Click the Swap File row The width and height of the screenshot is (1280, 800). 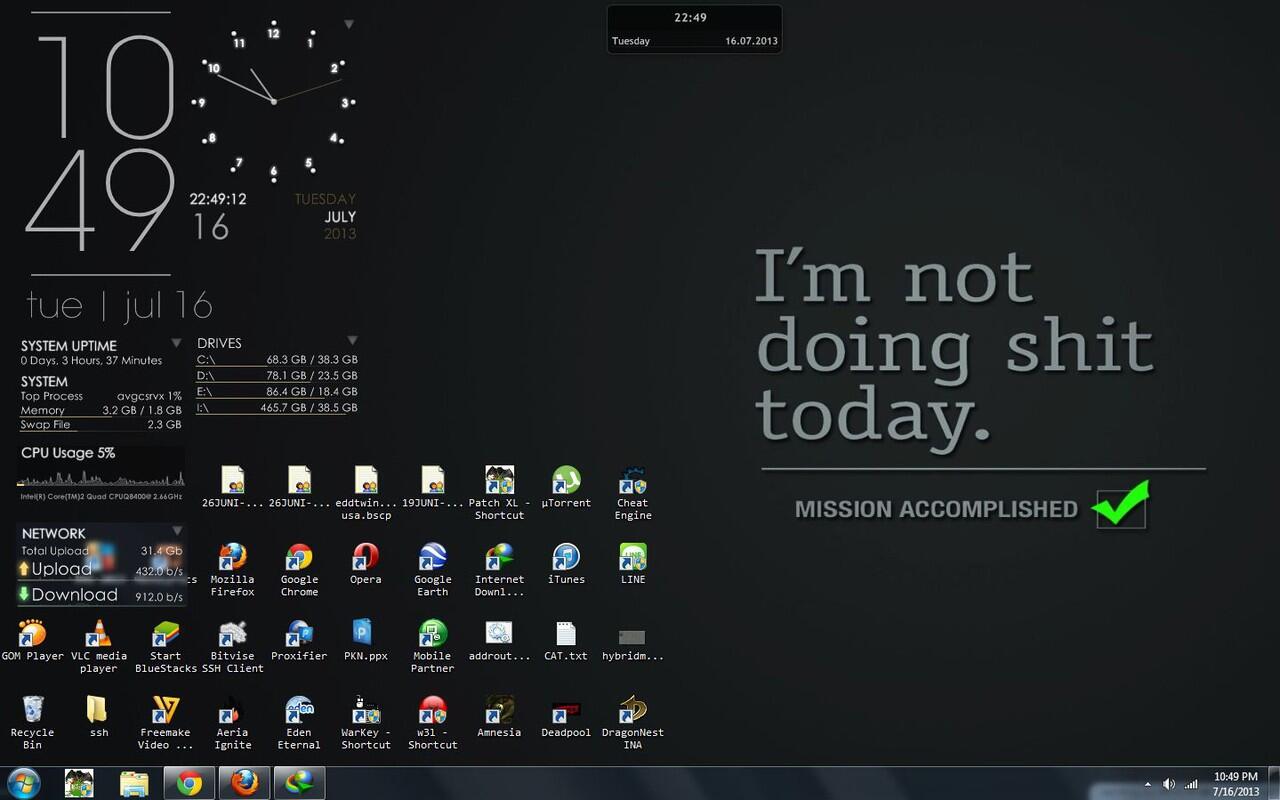[101, 425]
